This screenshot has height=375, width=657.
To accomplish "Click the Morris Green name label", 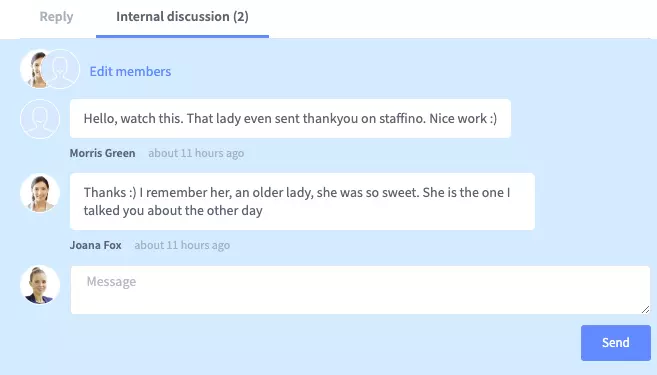I will [x=103, y=153].
